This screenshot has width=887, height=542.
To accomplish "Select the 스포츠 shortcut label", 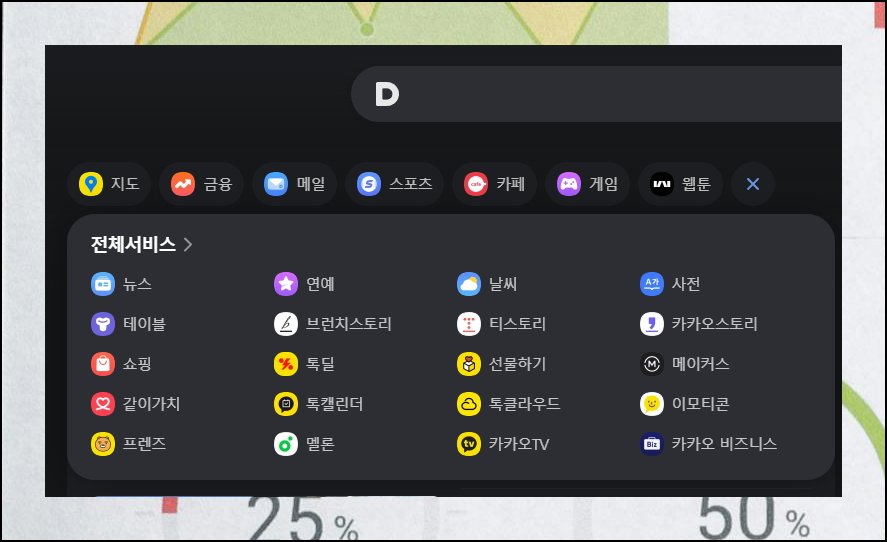I will coord(411,184).
